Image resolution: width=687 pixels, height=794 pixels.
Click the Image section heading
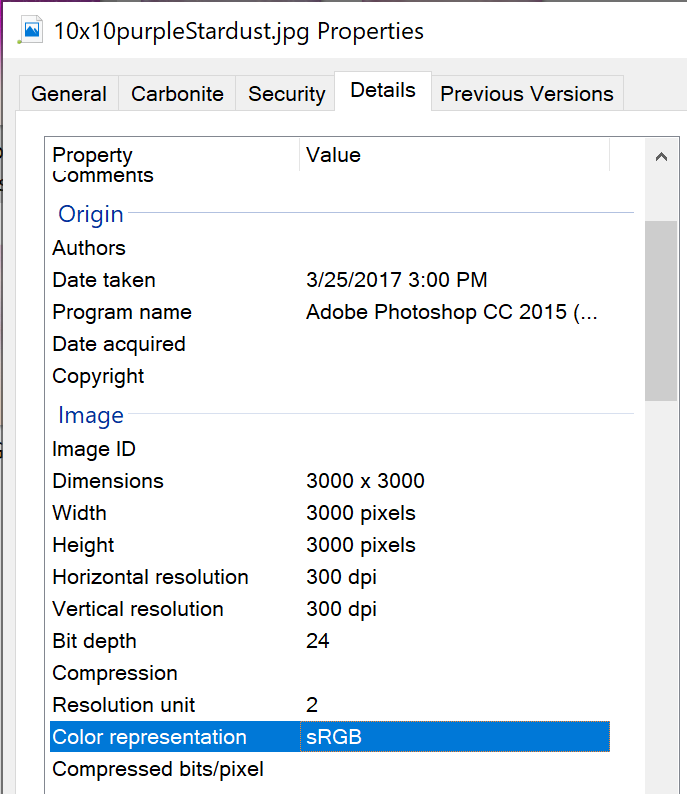pyautogui.click(x=91, y=415)
